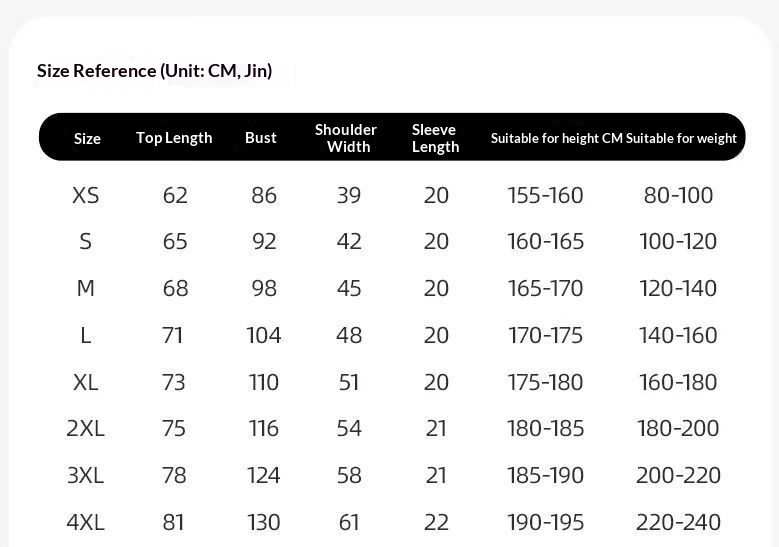The image size is (779, 547).
Task: Click the 4XL size row label
Action: pos(86,522)
